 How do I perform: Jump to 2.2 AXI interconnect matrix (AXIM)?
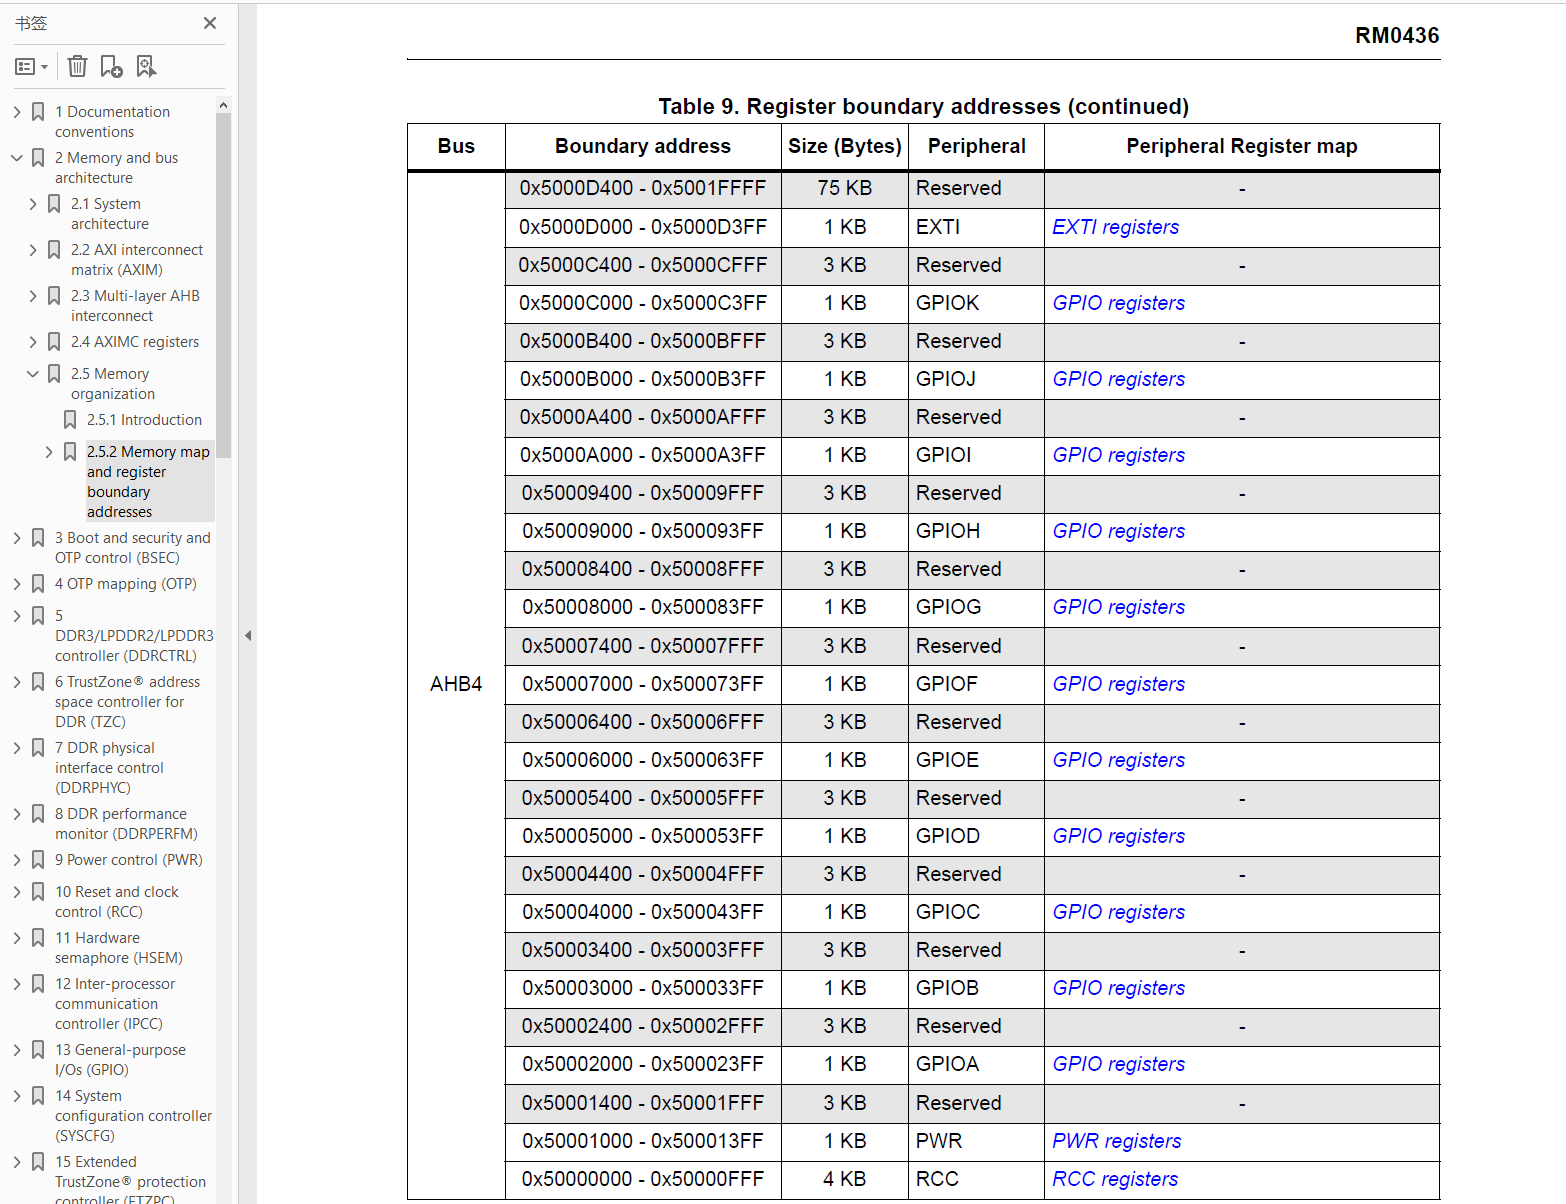(x=137, y=260)
